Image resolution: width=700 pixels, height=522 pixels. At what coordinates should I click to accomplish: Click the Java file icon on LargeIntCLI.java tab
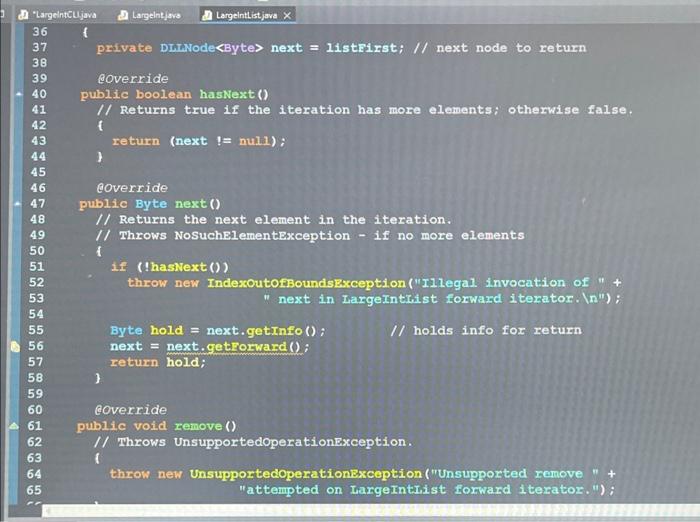pos(23,15)
